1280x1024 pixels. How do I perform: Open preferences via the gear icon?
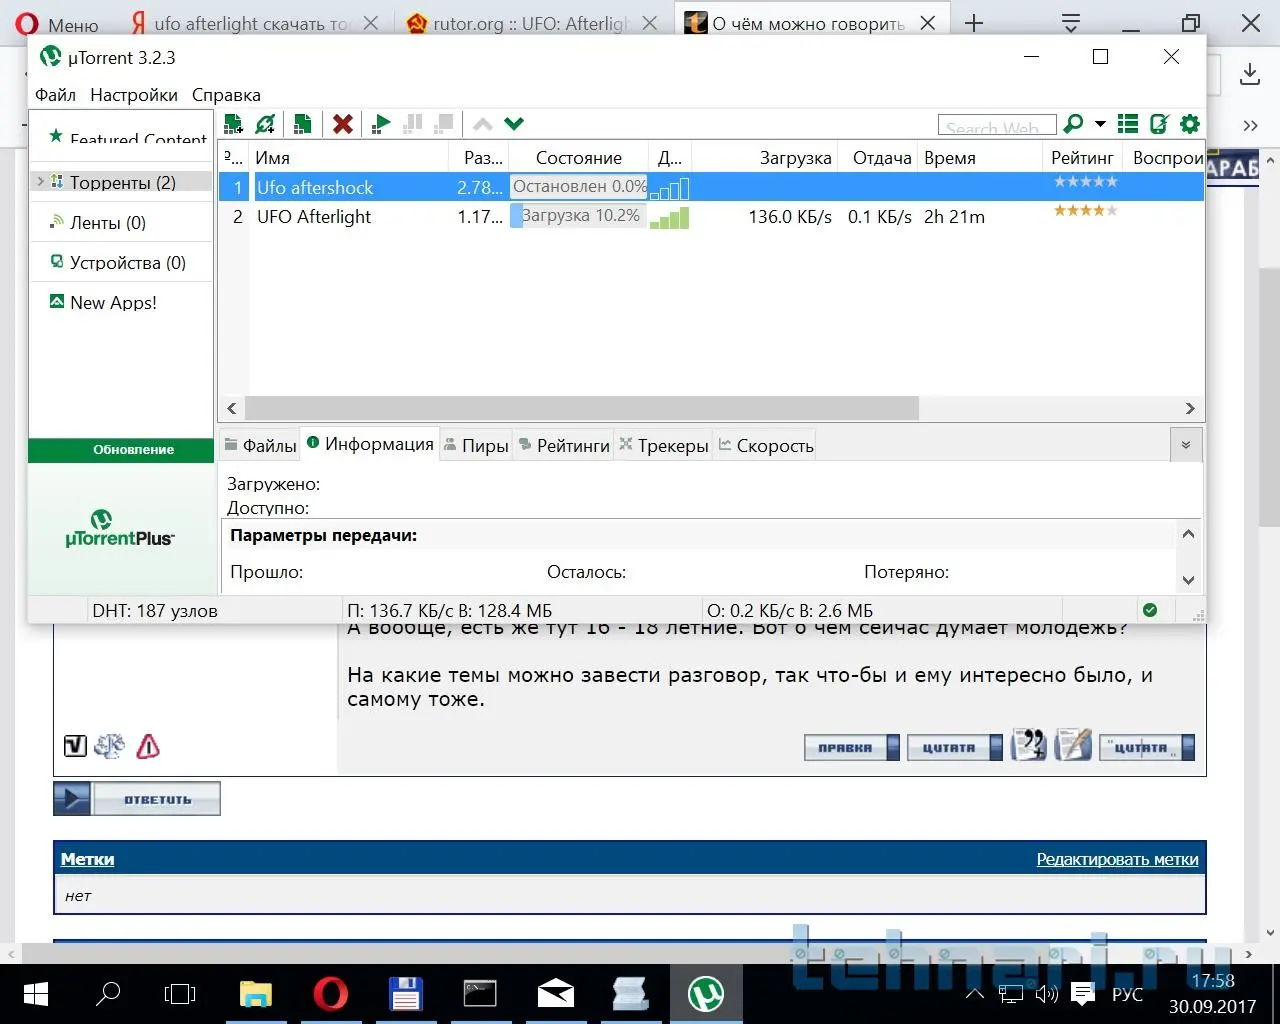tap(1190, 124)
